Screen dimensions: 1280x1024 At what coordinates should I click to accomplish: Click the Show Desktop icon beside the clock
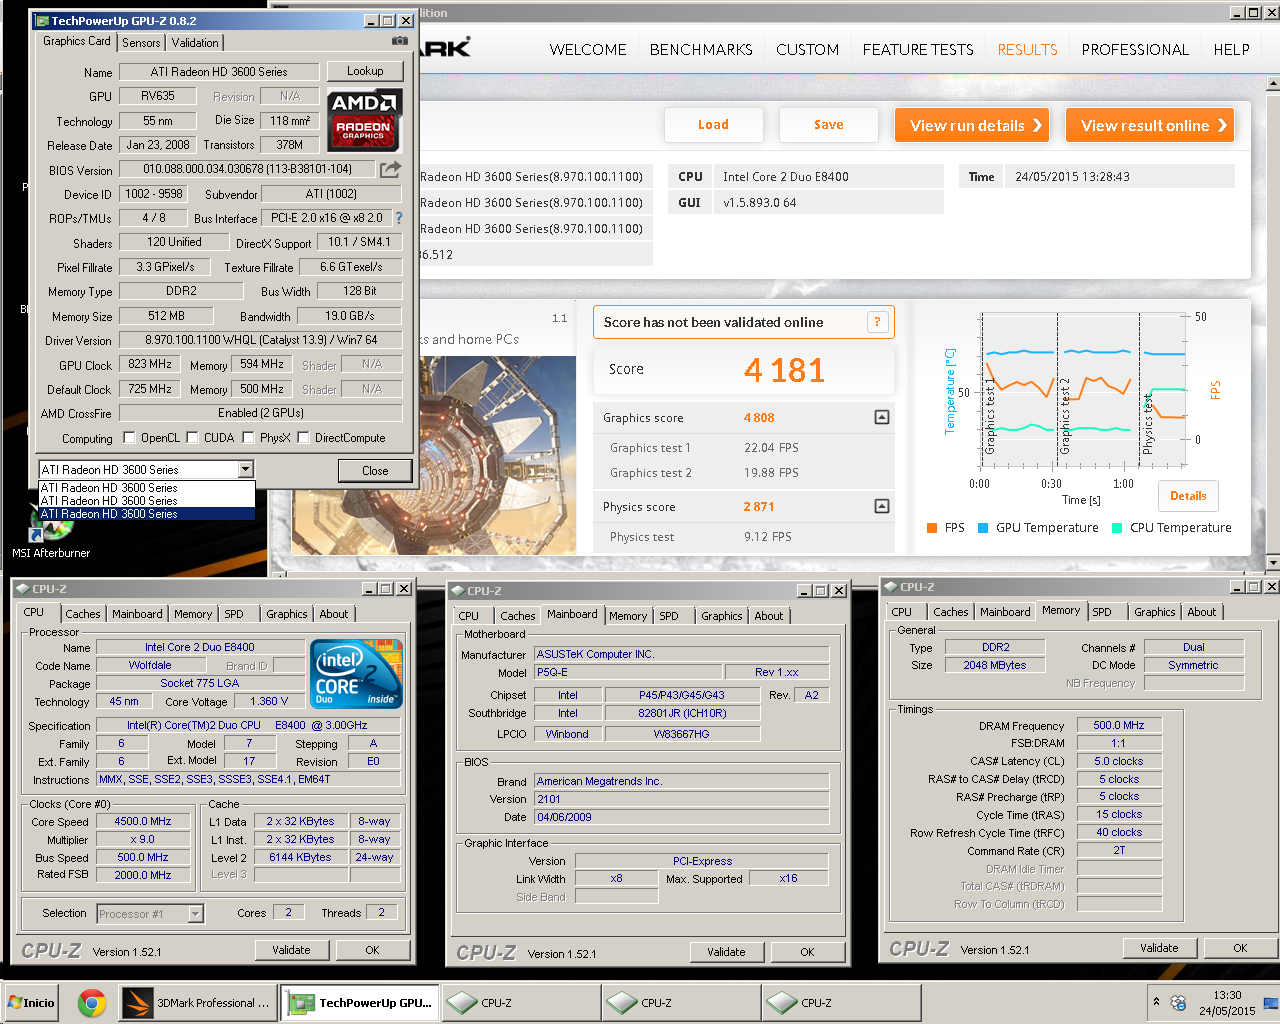pos(1272,1002)
